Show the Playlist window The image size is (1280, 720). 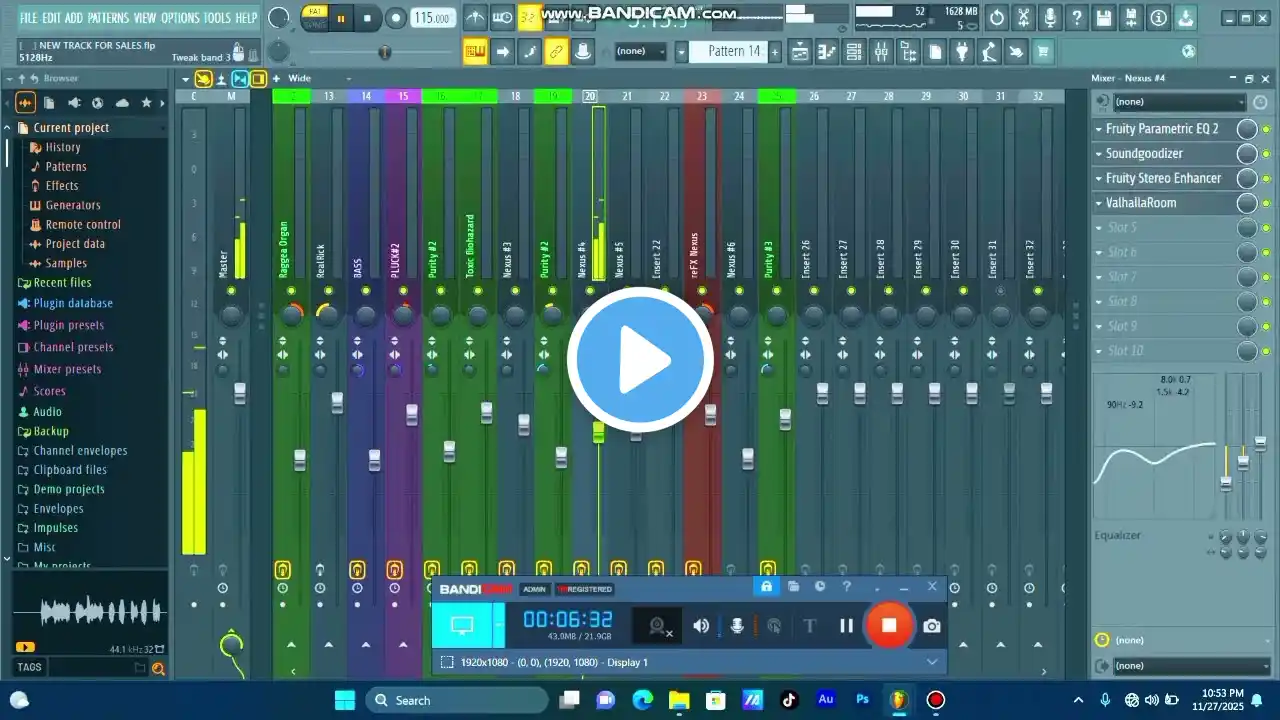800,52
